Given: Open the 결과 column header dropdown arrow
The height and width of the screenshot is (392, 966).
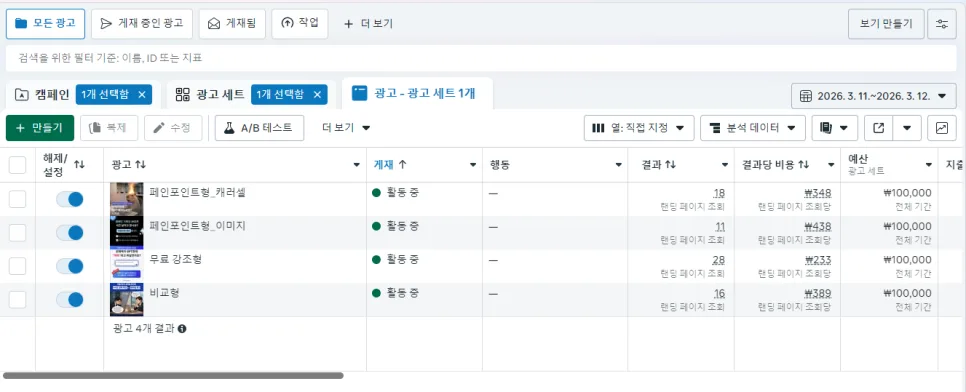Looking at the screenshot, I should [725, 165].
